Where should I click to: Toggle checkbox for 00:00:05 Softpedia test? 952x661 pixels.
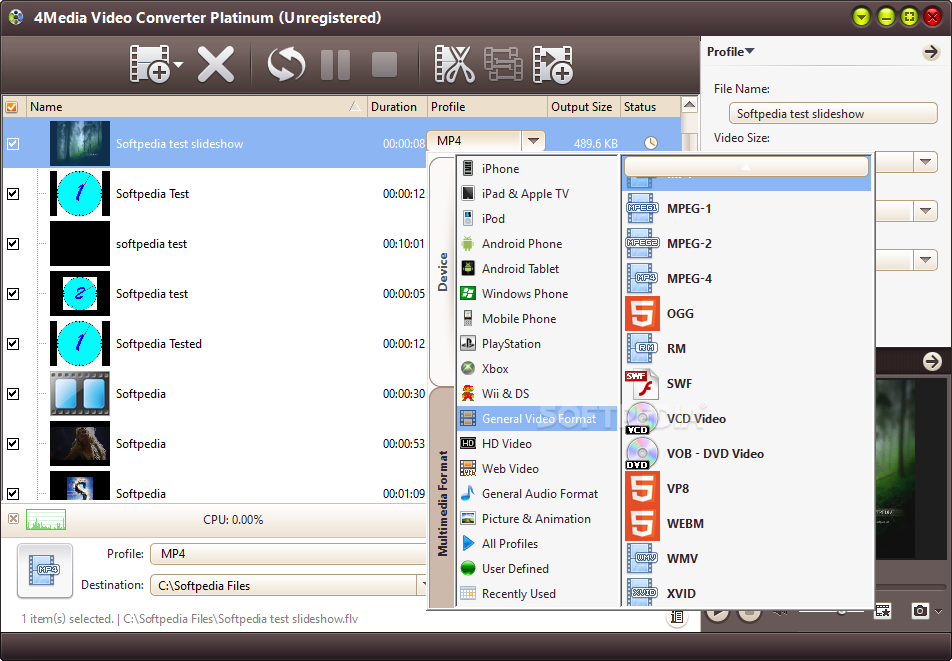point(13,294)
